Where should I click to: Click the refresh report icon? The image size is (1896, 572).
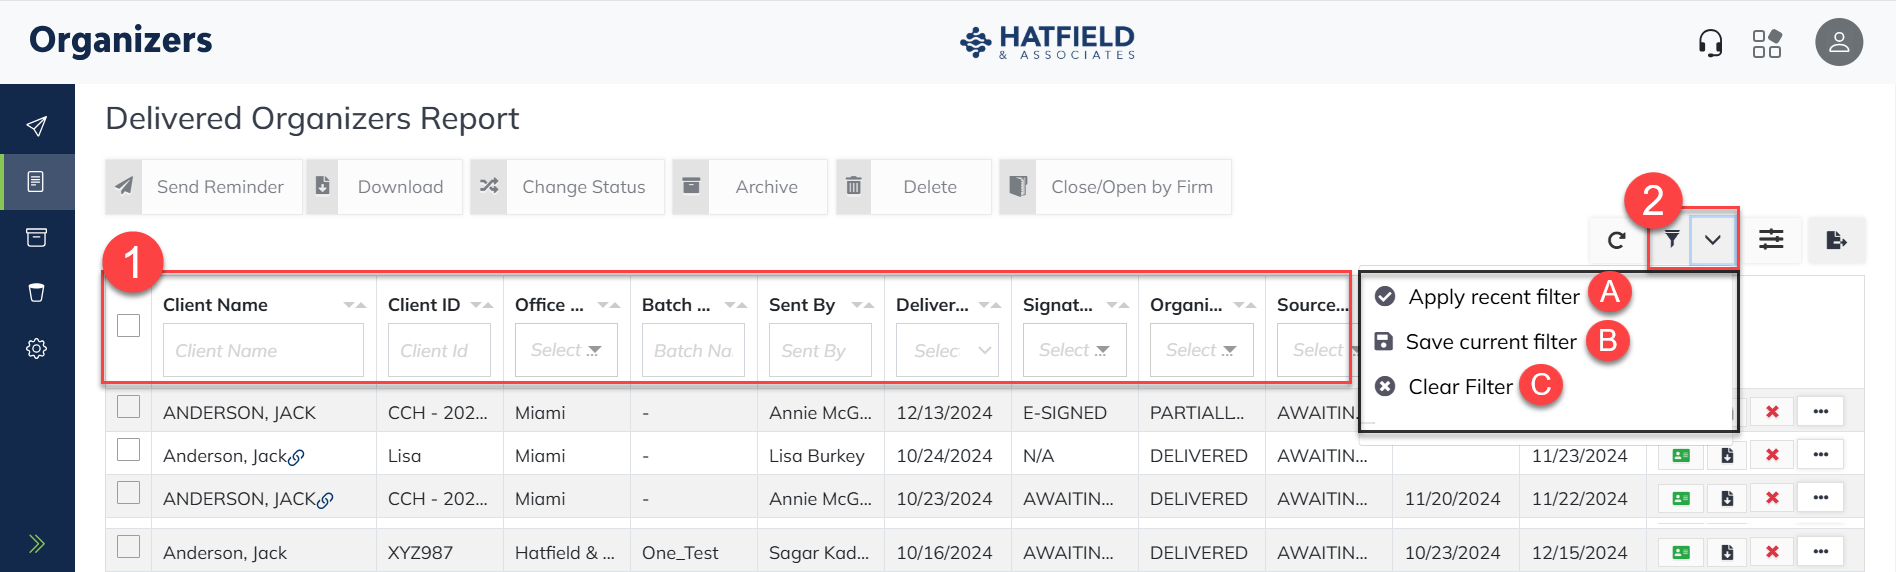pos(1616,240)
